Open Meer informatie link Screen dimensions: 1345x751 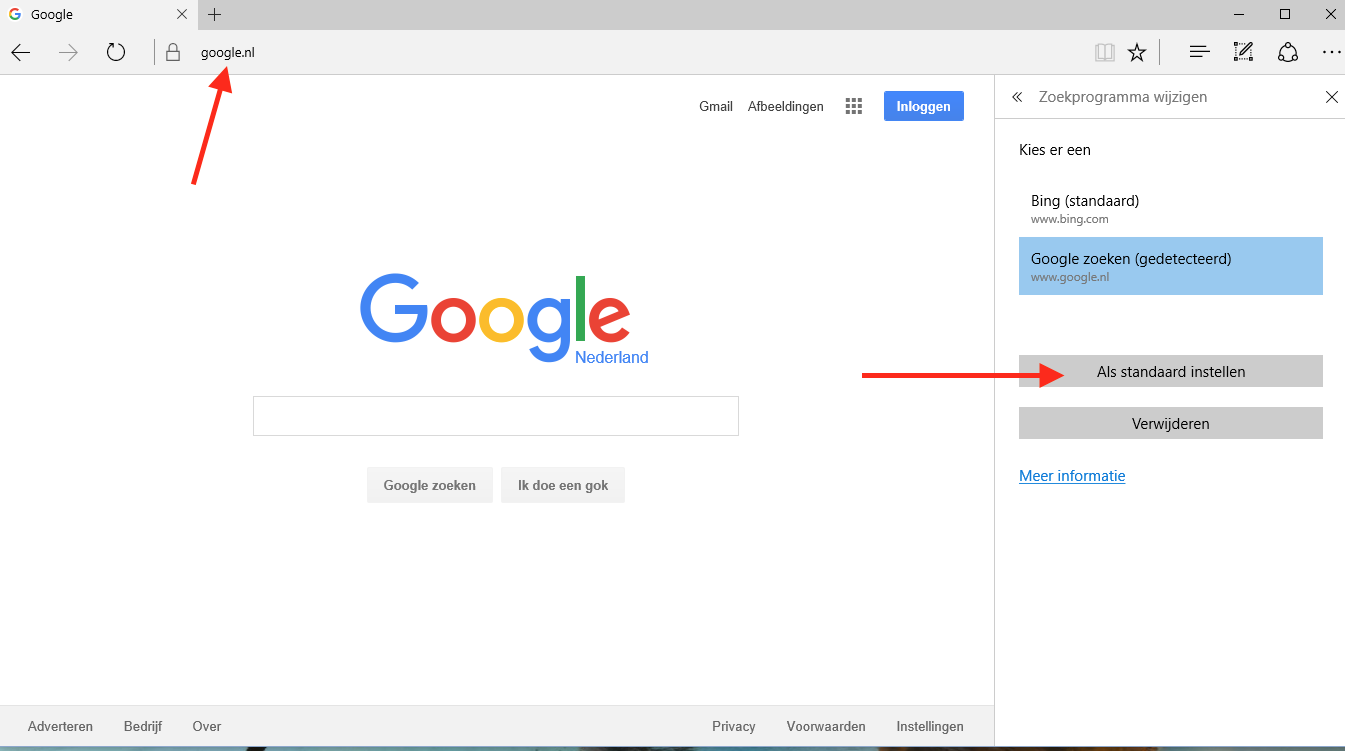tap(1072, 476)
